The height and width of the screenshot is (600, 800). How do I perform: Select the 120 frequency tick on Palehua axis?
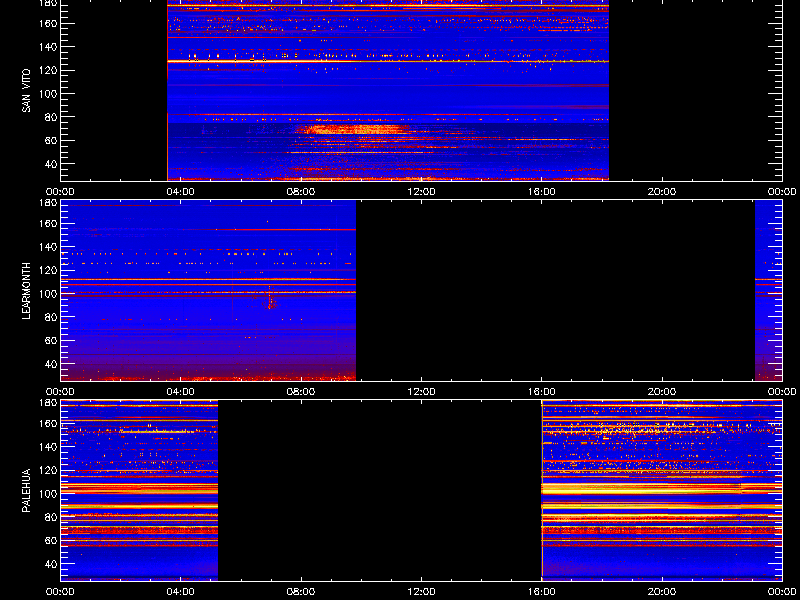(x=49, y=470)
